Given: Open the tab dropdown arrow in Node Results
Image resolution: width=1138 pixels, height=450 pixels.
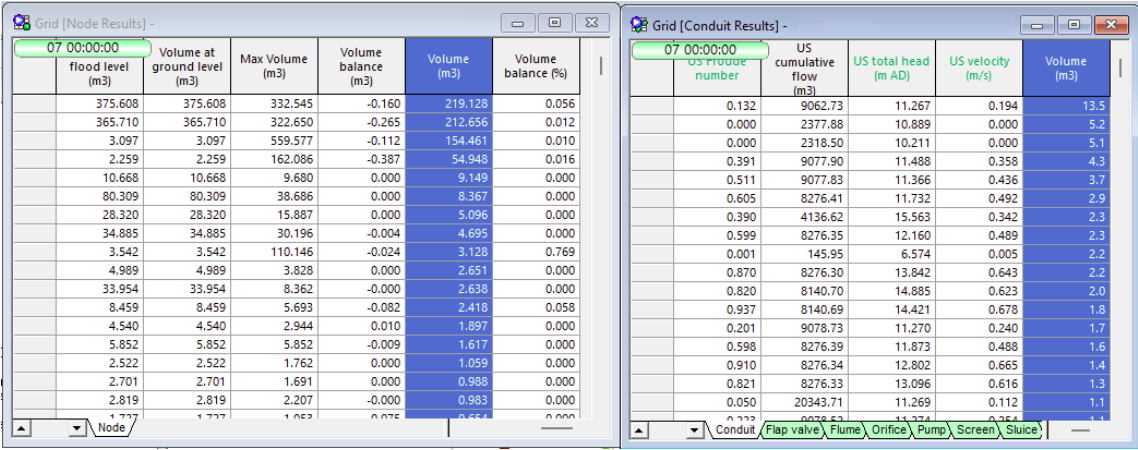Looking at the screenshot, I should coord(78,429).
